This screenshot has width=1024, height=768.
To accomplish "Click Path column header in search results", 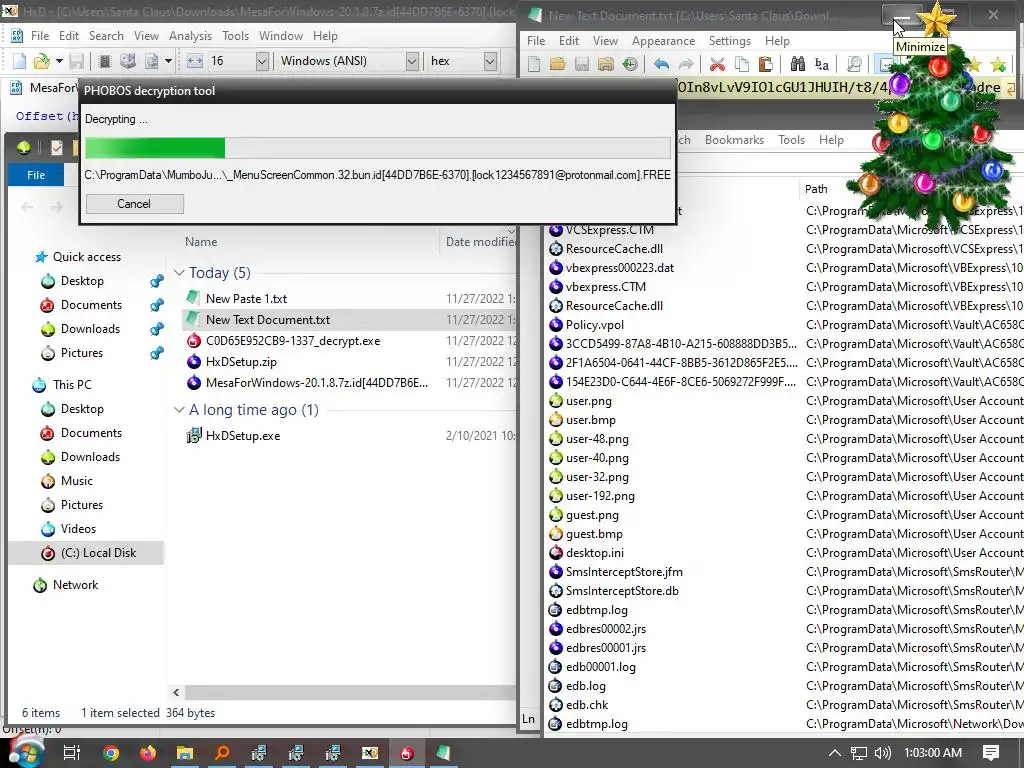I will pos(816,189).
